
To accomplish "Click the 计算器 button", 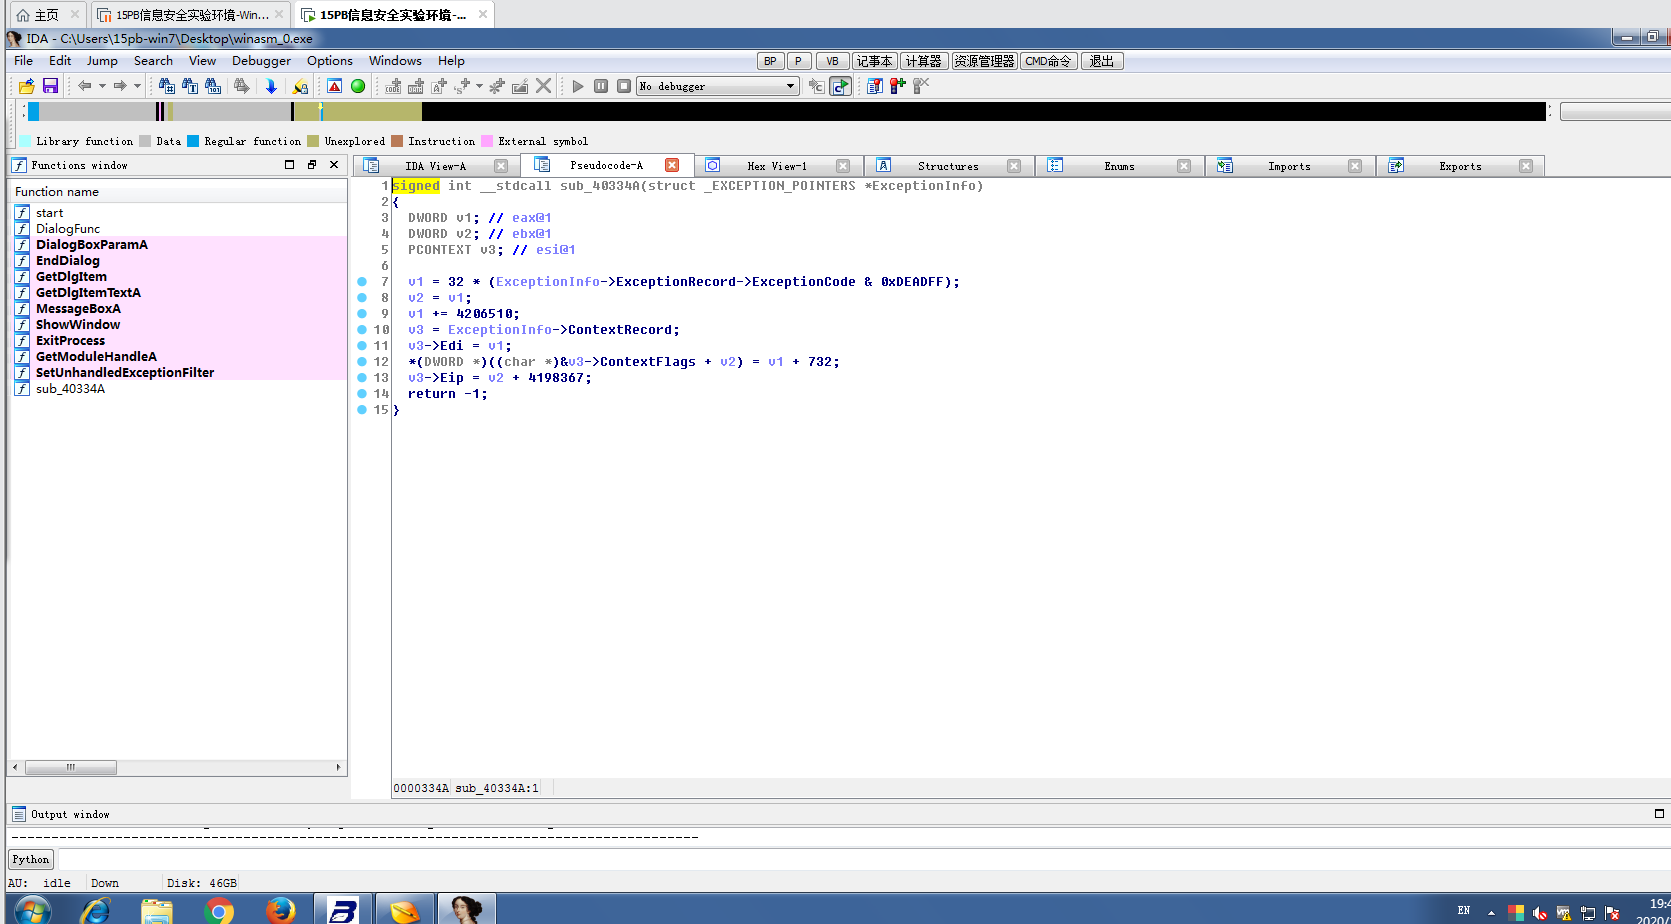I will point(924,61).
